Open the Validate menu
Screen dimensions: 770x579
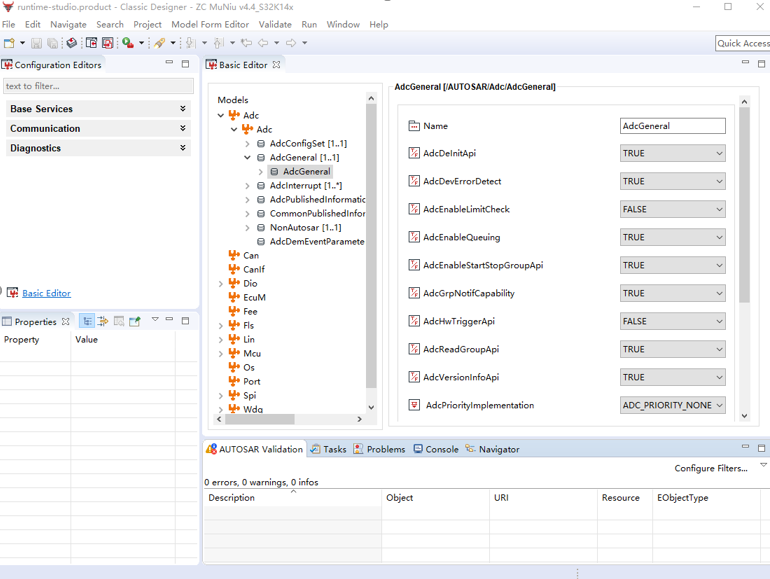275,24
